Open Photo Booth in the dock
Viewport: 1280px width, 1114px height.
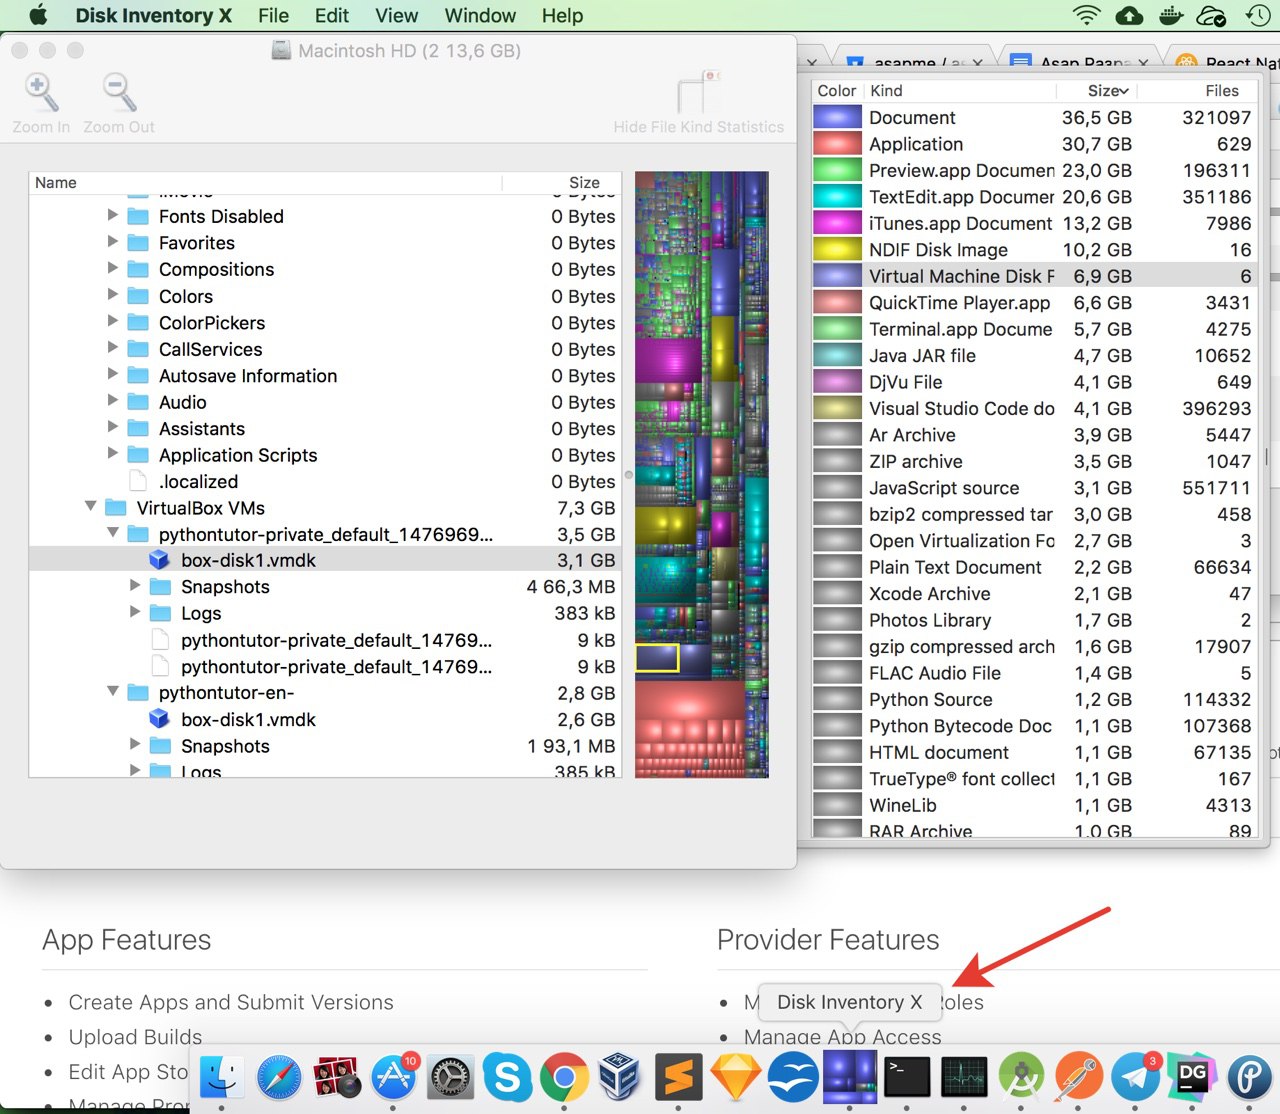[336, 1077]
